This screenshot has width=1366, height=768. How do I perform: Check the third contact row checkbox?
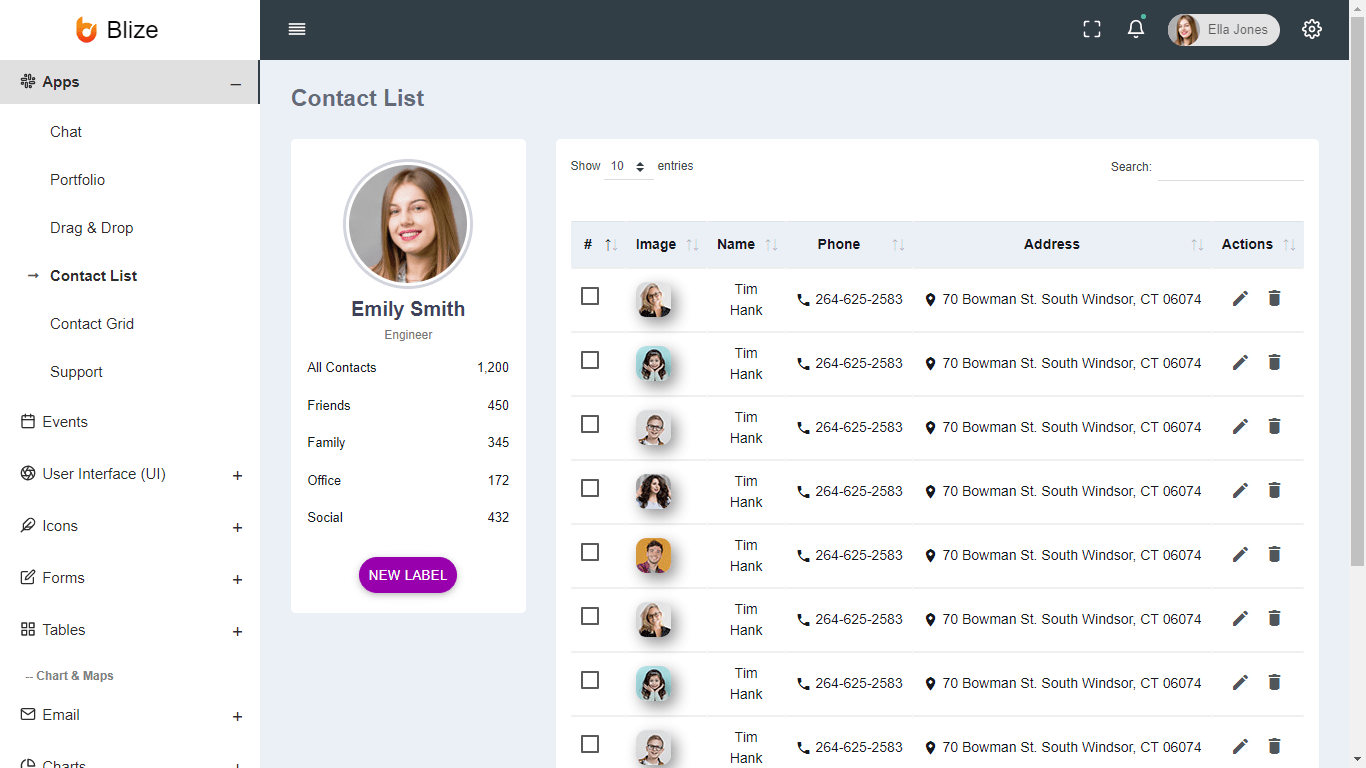[x=590, y=424]
